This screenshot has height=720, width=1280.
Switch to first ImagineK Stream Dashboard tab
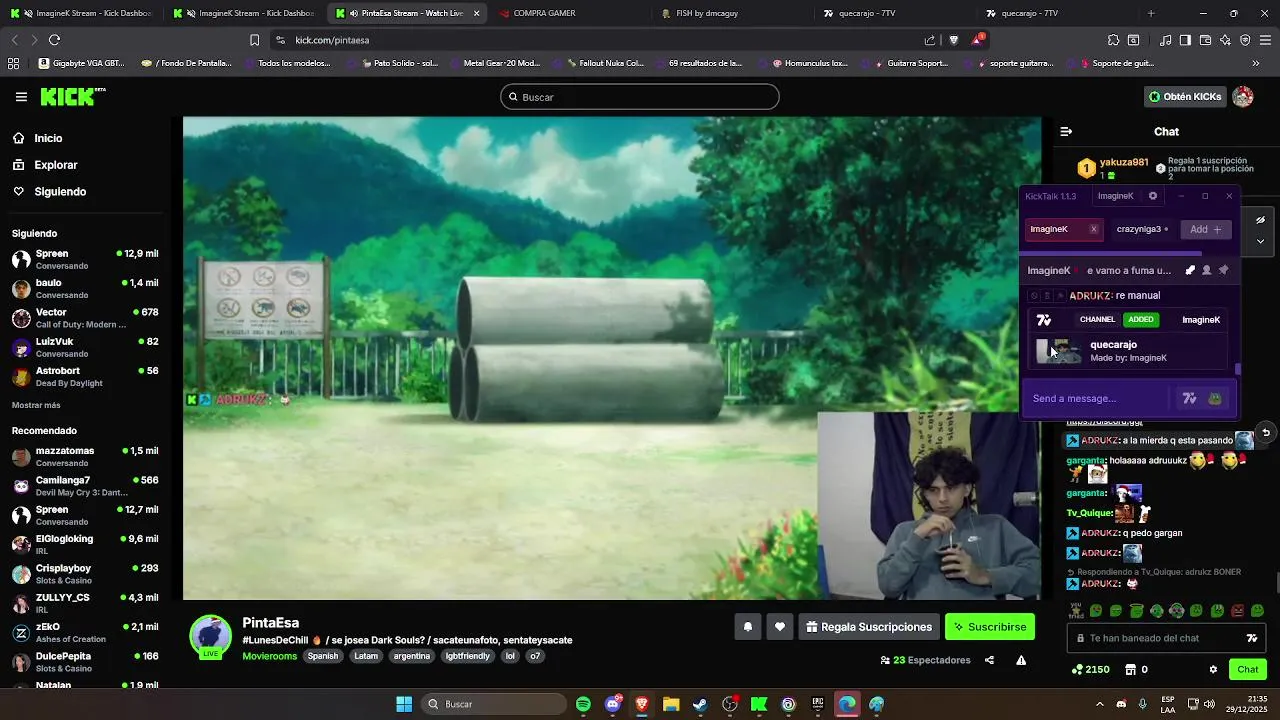coord(82,13)
